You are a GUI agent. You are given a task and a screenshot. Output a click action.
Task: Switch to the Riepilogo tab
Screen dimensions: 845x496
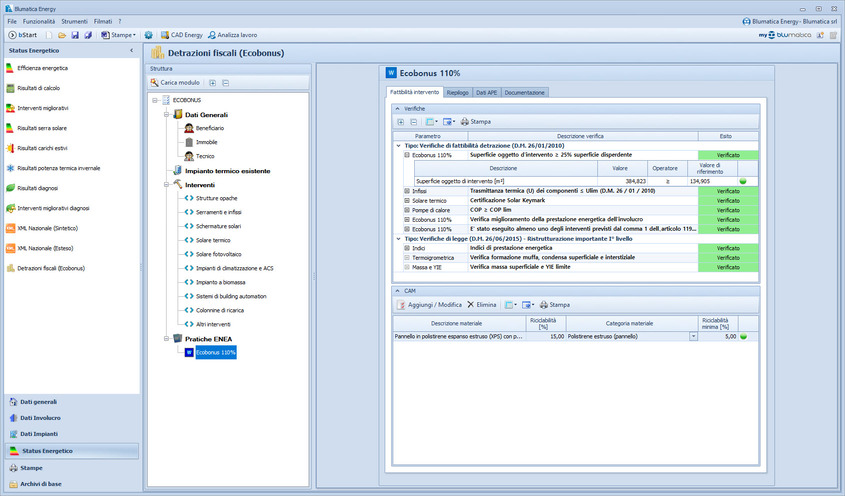coord(458,93)
